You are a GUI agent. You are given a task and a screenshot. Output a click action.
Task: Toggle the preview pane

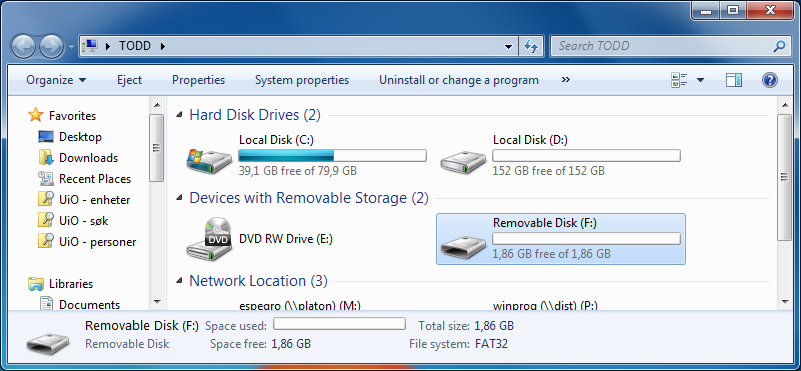[x=734, y=80]
